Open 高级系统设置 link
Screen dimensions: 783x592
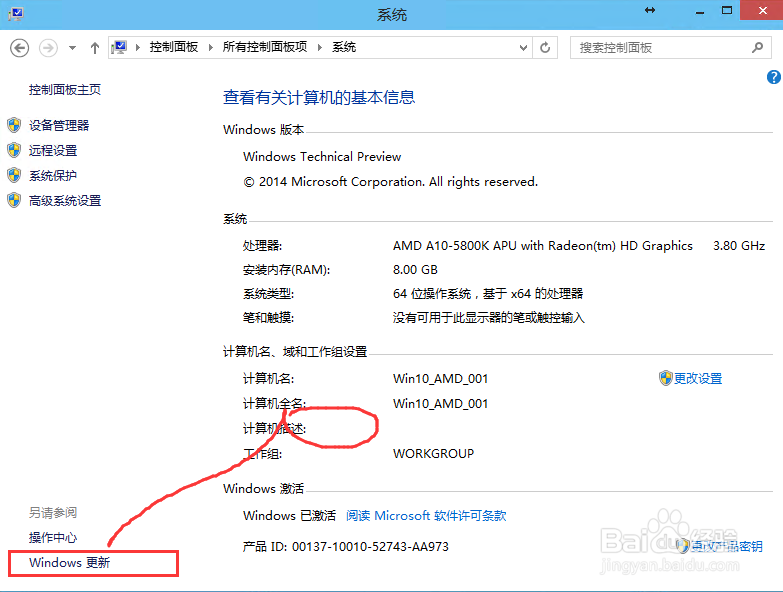(65, 201)
